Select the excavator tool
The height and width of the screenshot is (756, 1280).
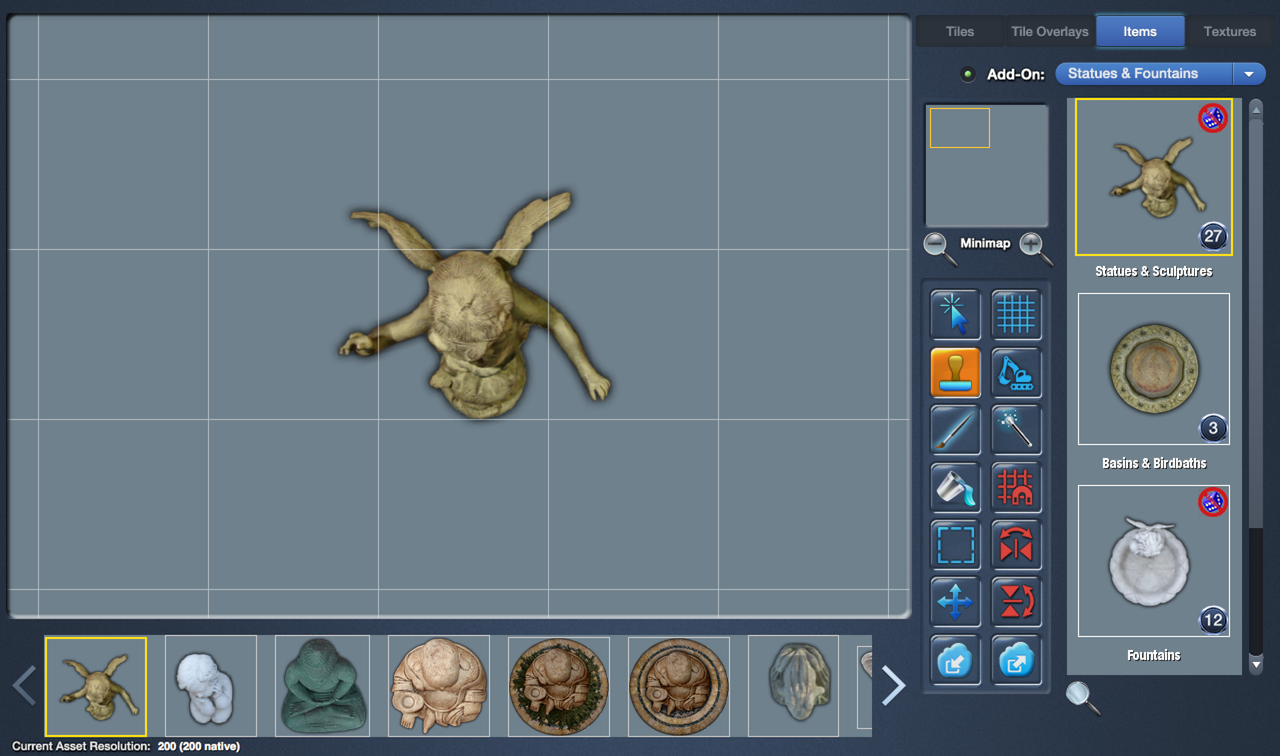(1016, 373)
